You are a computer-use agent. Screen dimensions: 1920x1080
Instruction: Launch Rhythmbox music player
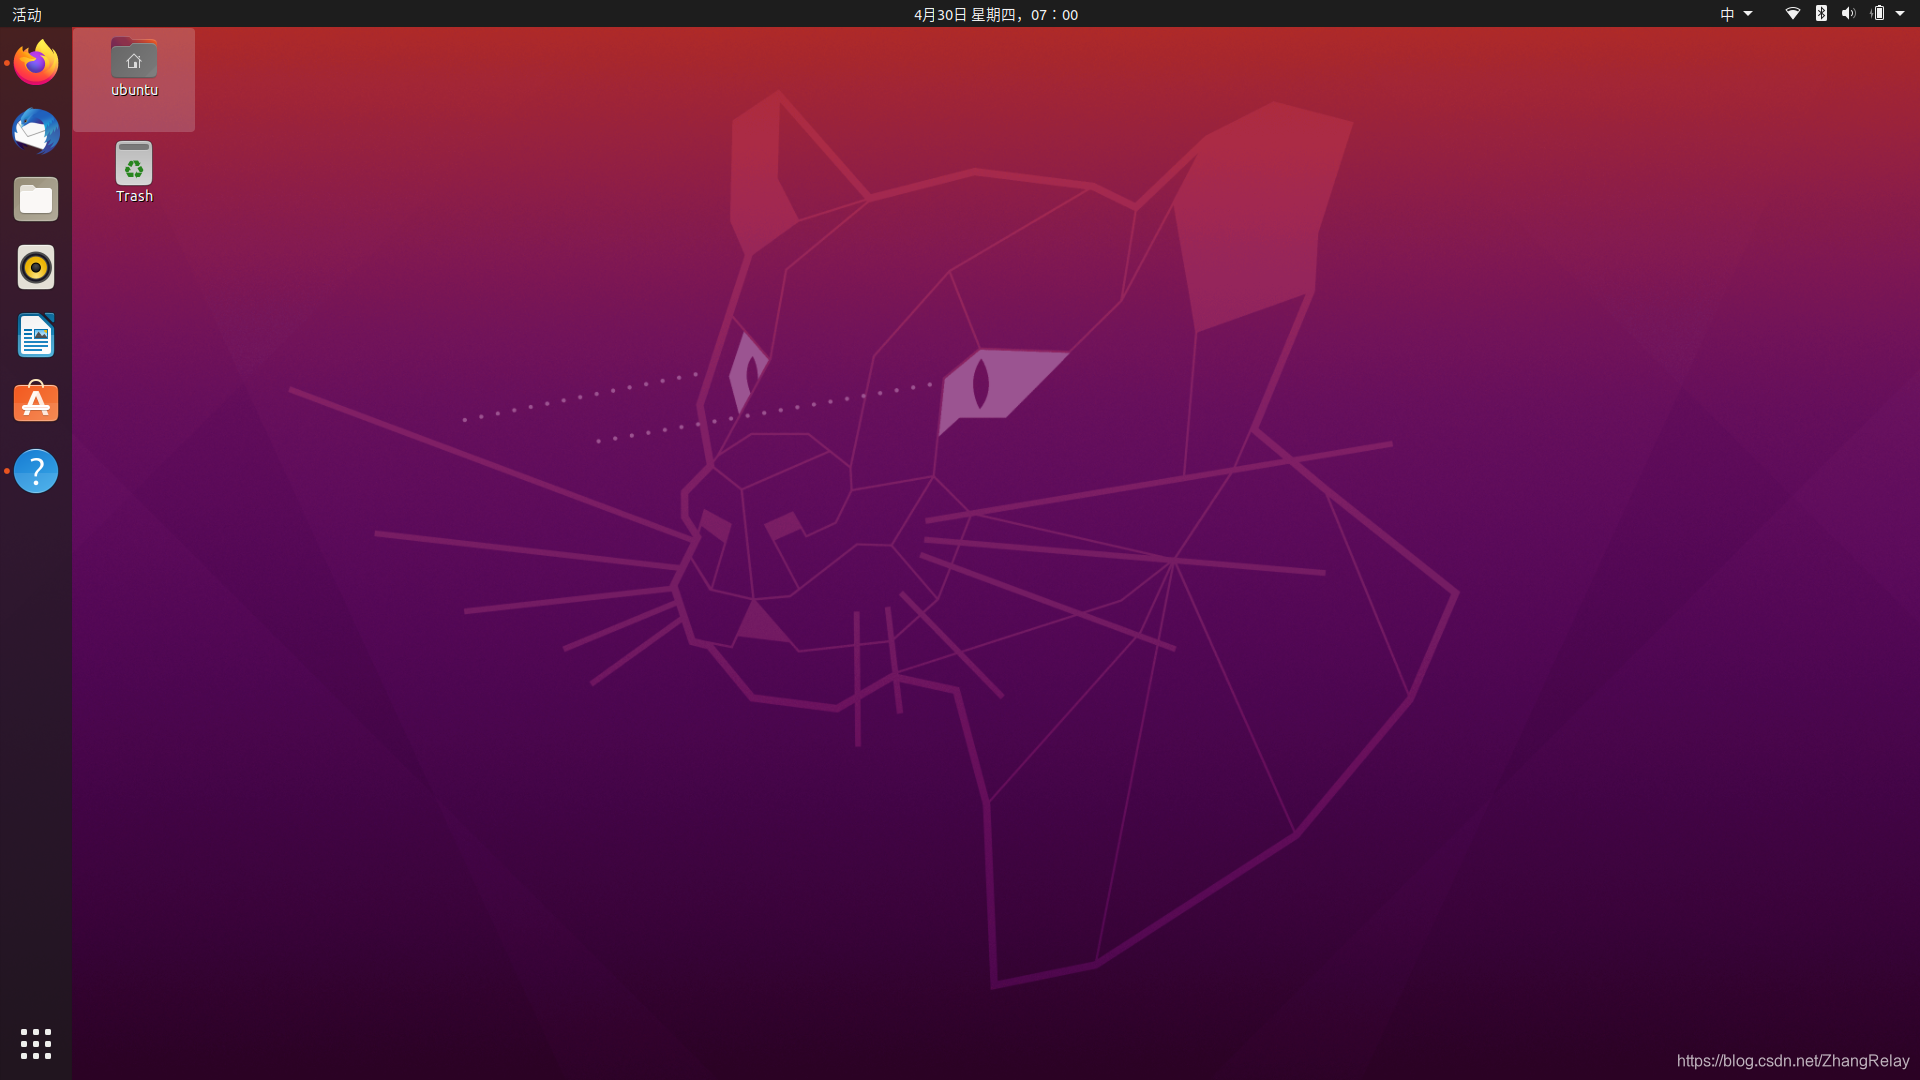click(36, 267)
